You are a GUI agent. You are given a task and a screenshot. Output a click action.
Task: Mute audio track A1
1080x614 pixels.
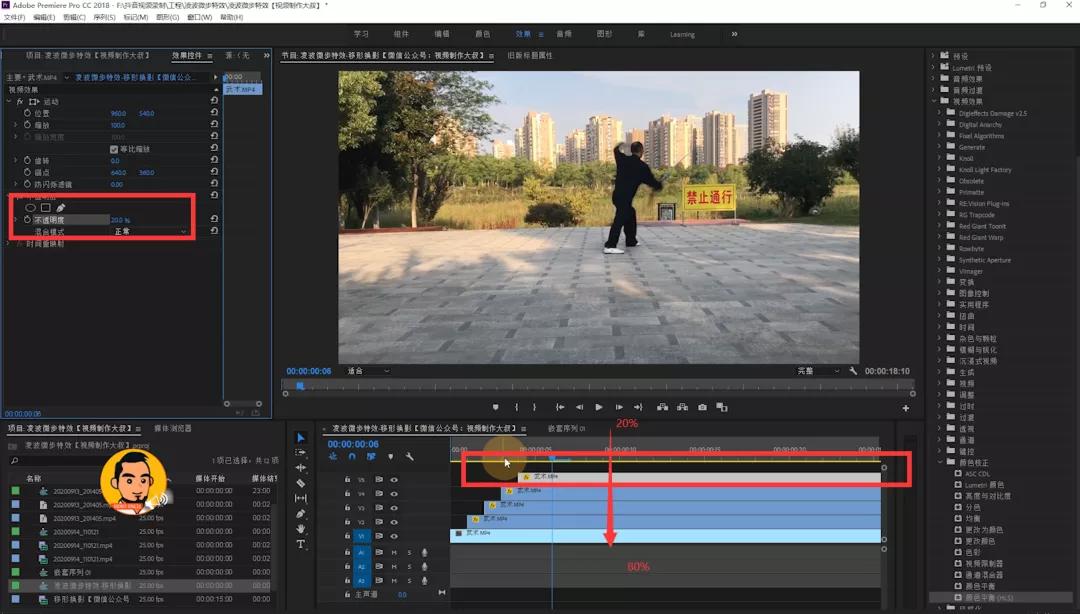tap(394, 552)
